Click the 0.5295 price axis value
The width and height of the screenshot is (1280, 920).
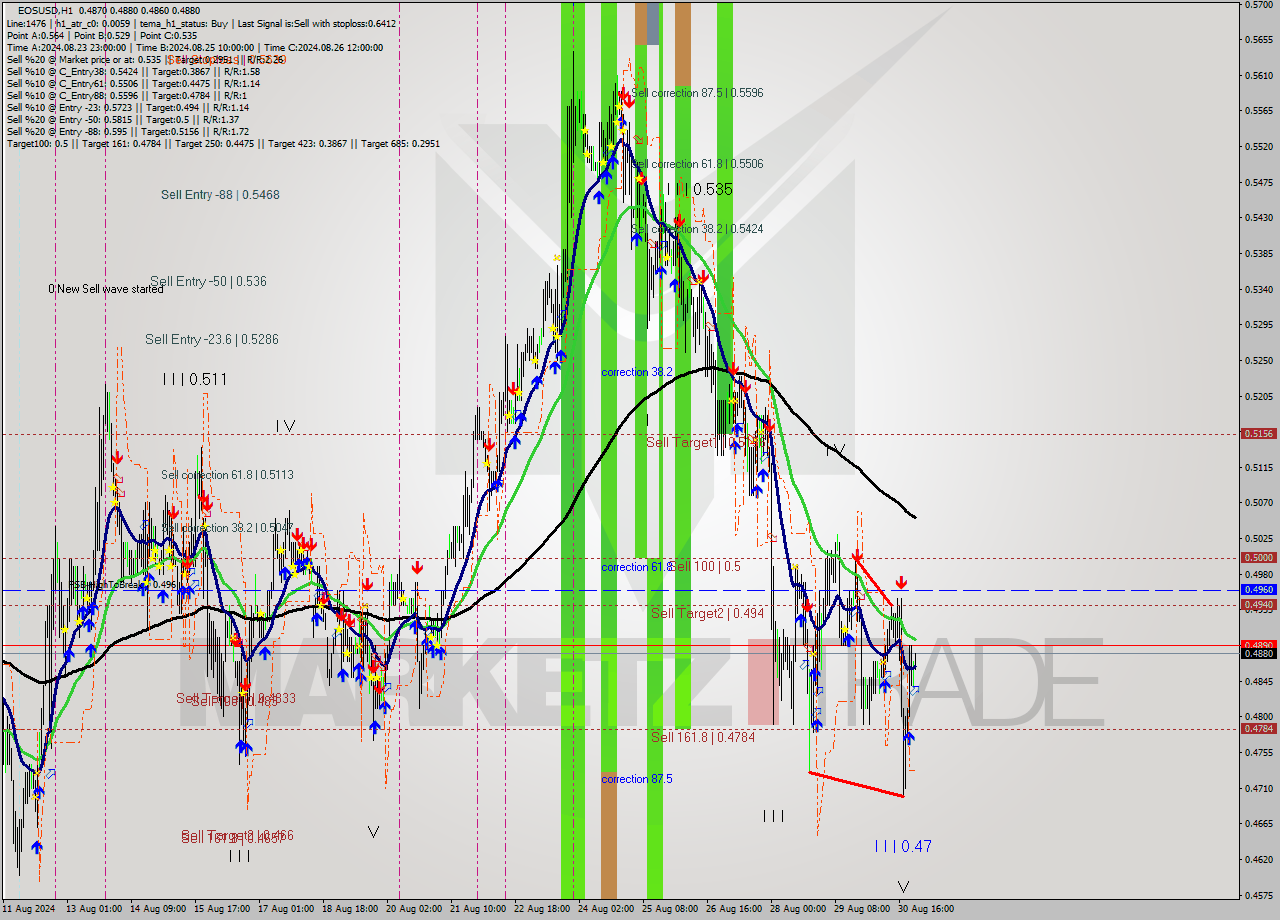(1258, 325)
